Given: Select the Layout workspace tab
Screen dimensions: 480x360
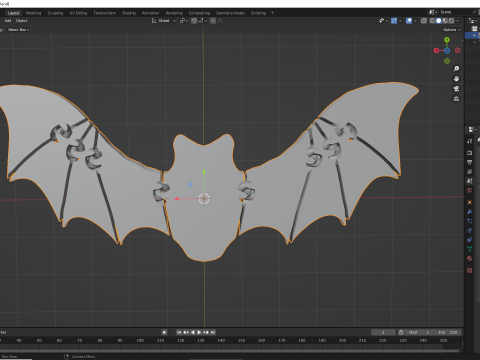Looking at the screenshot, I should 13,13.
